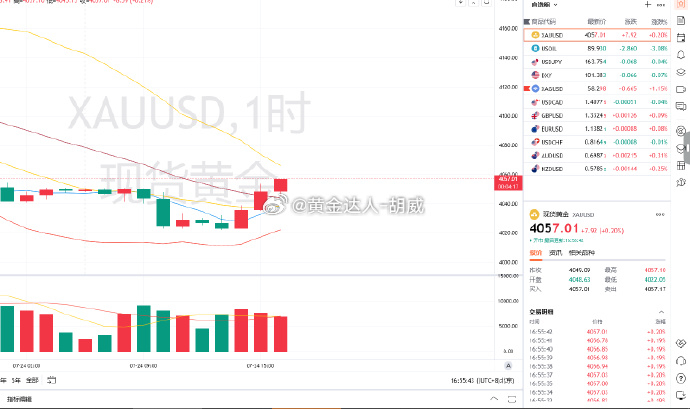Sort by the 涨跌% column header

point(659,22)
